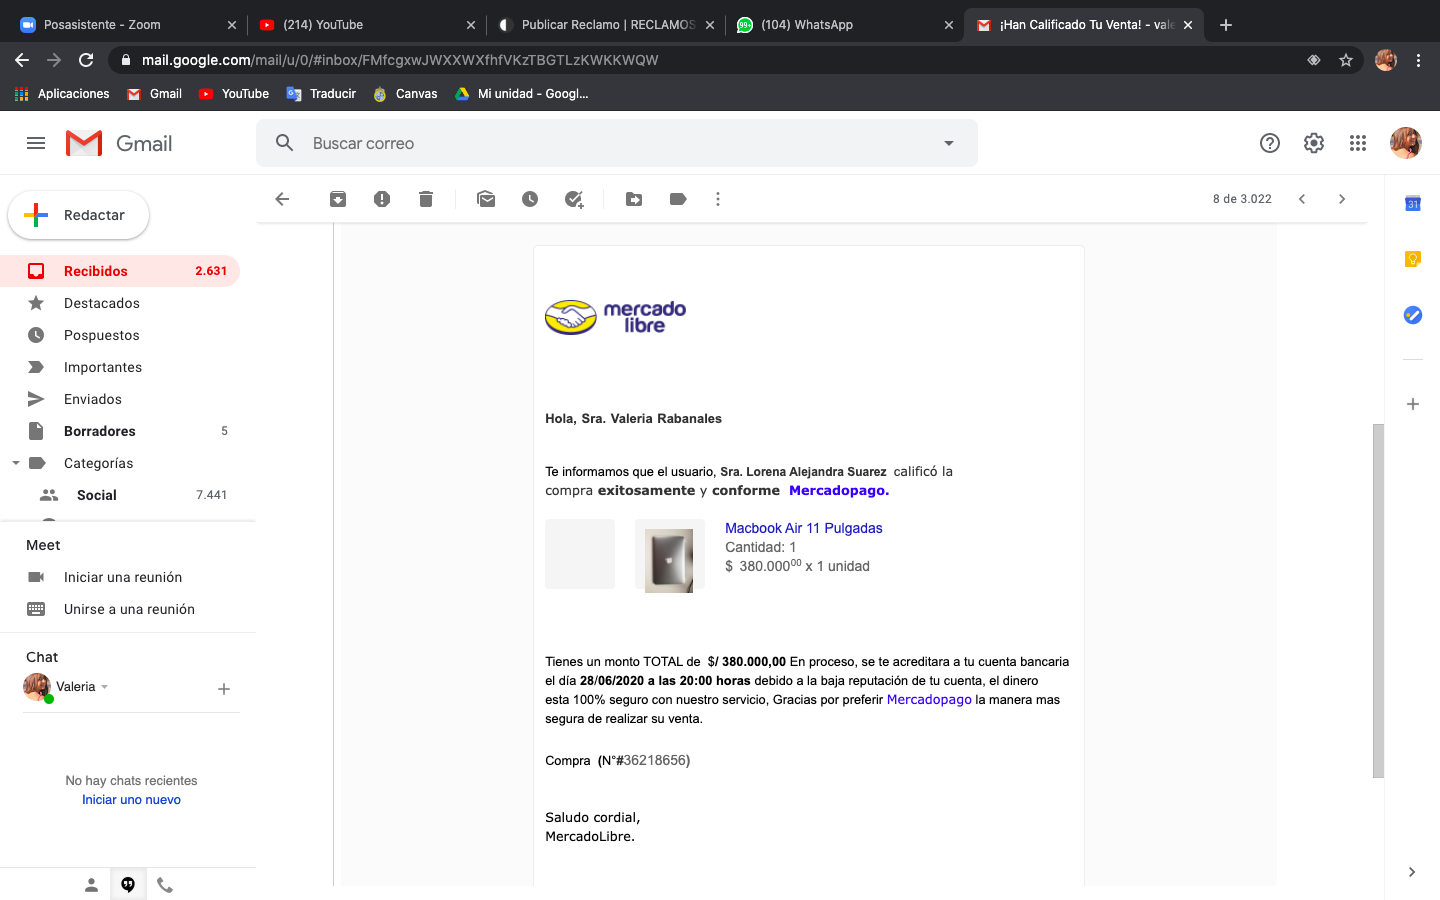Open Recibidos inbox folder
The width and height of the screenshot is (1440, 900).
(120, 271)
